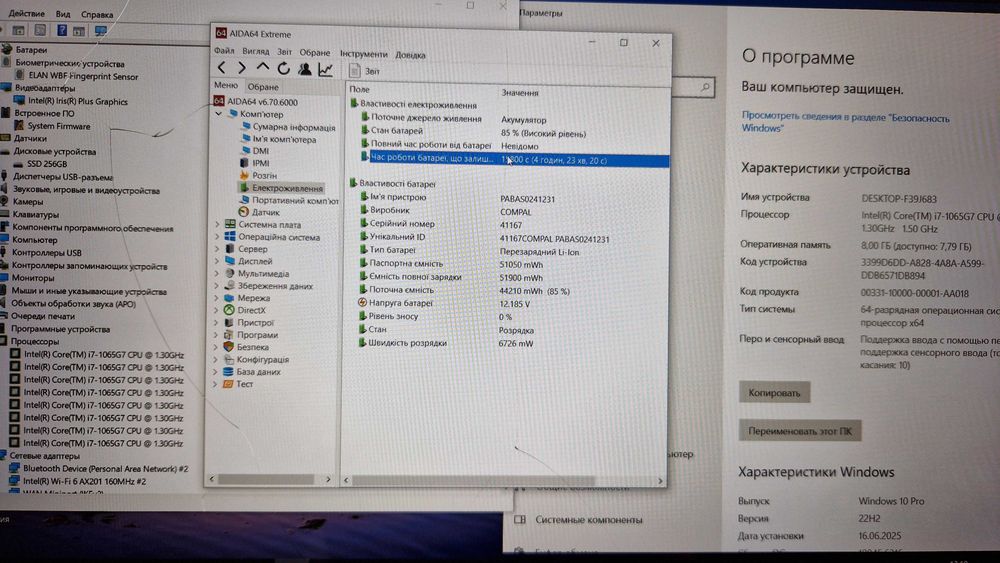Open the Обране menu in AIDA64

click(315, 53)
